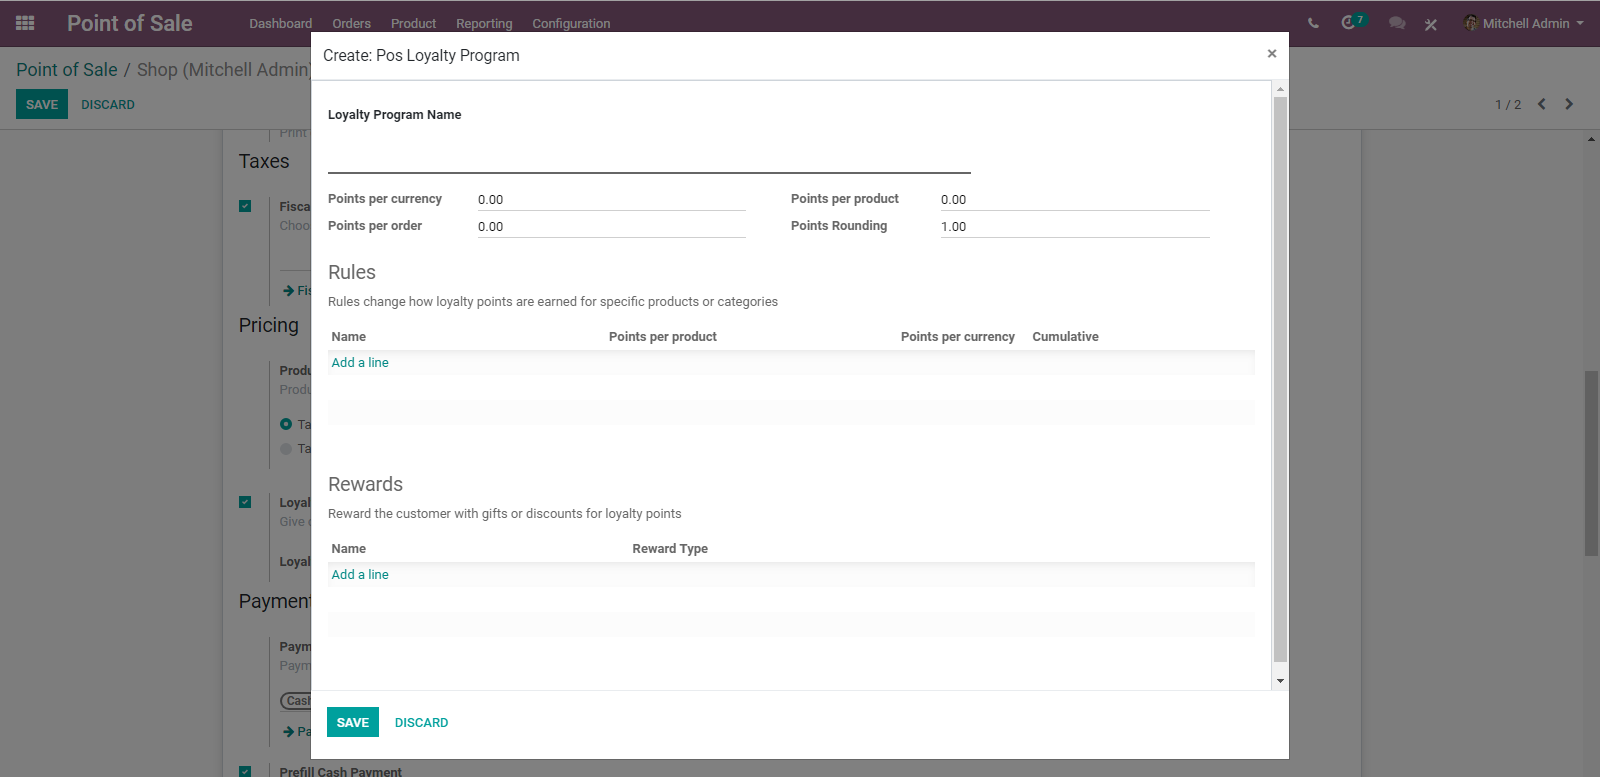Edit the Points Rounding value
Viewport: 1600px width, 777px height.
[1075, 227]
